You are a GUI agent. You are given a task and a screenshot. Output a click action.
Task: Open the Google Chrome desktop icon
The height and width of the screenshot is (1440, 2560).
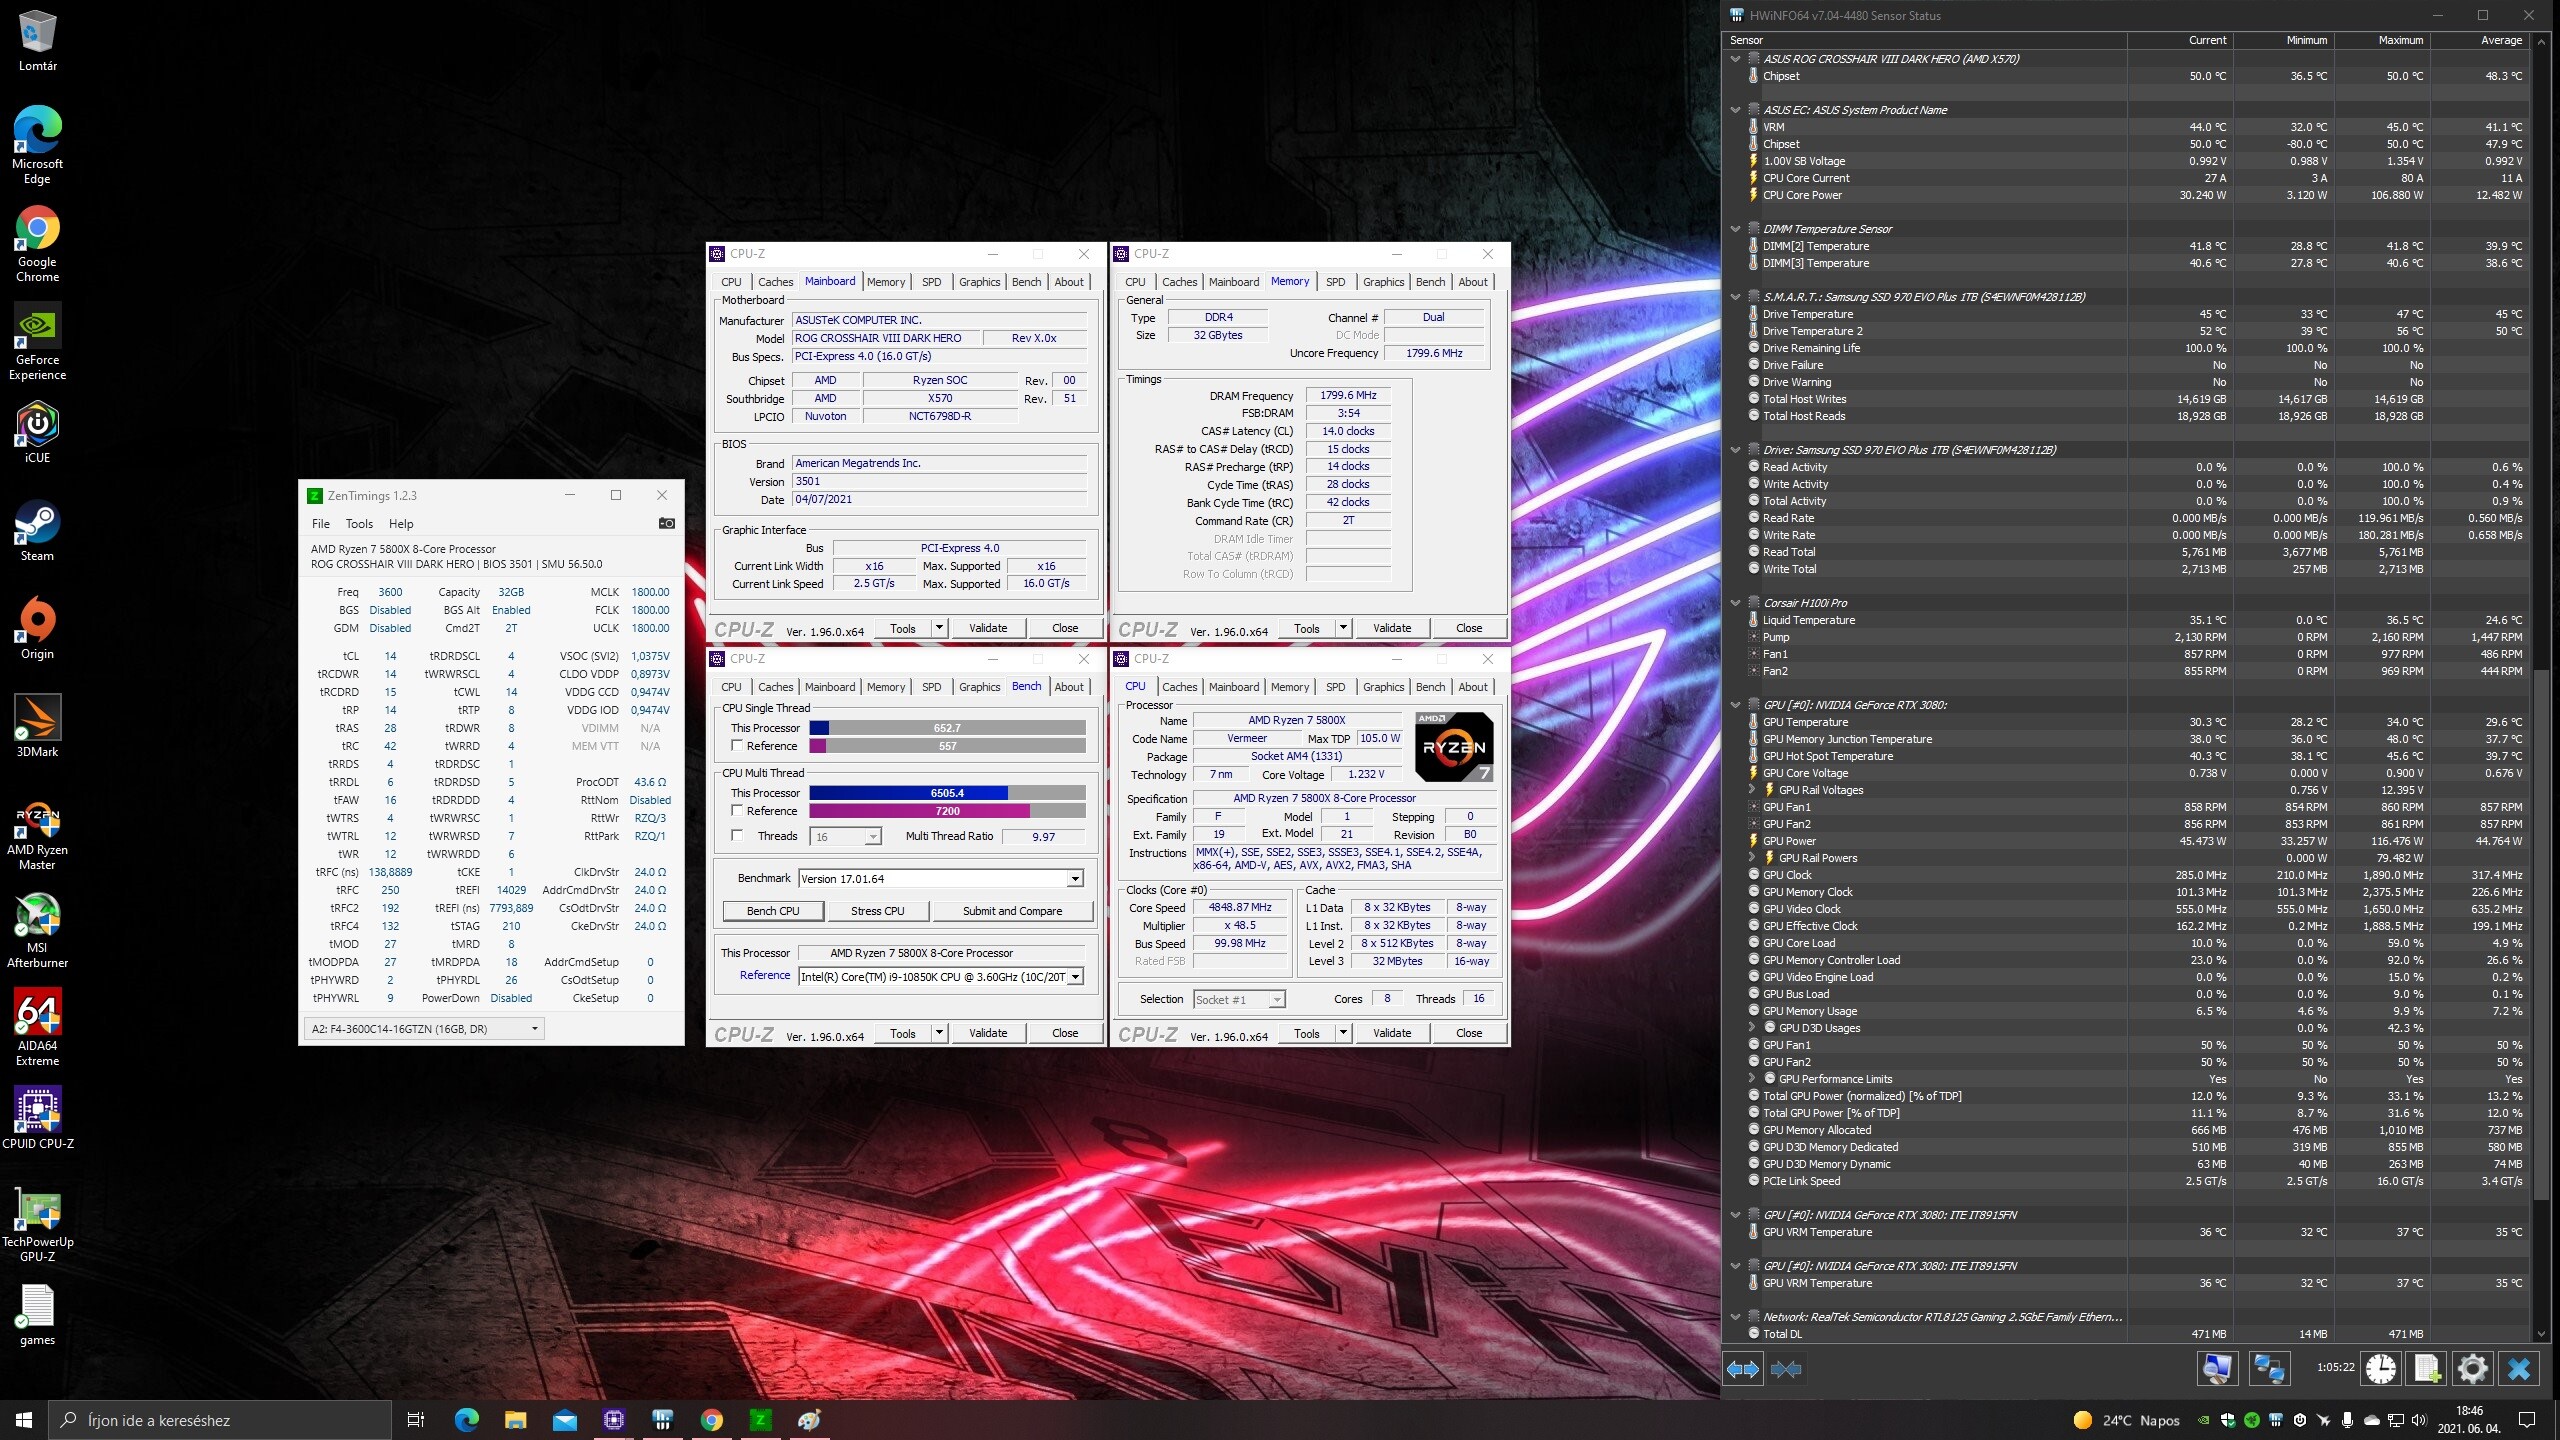pyautogui.click(x=37, y=243)
